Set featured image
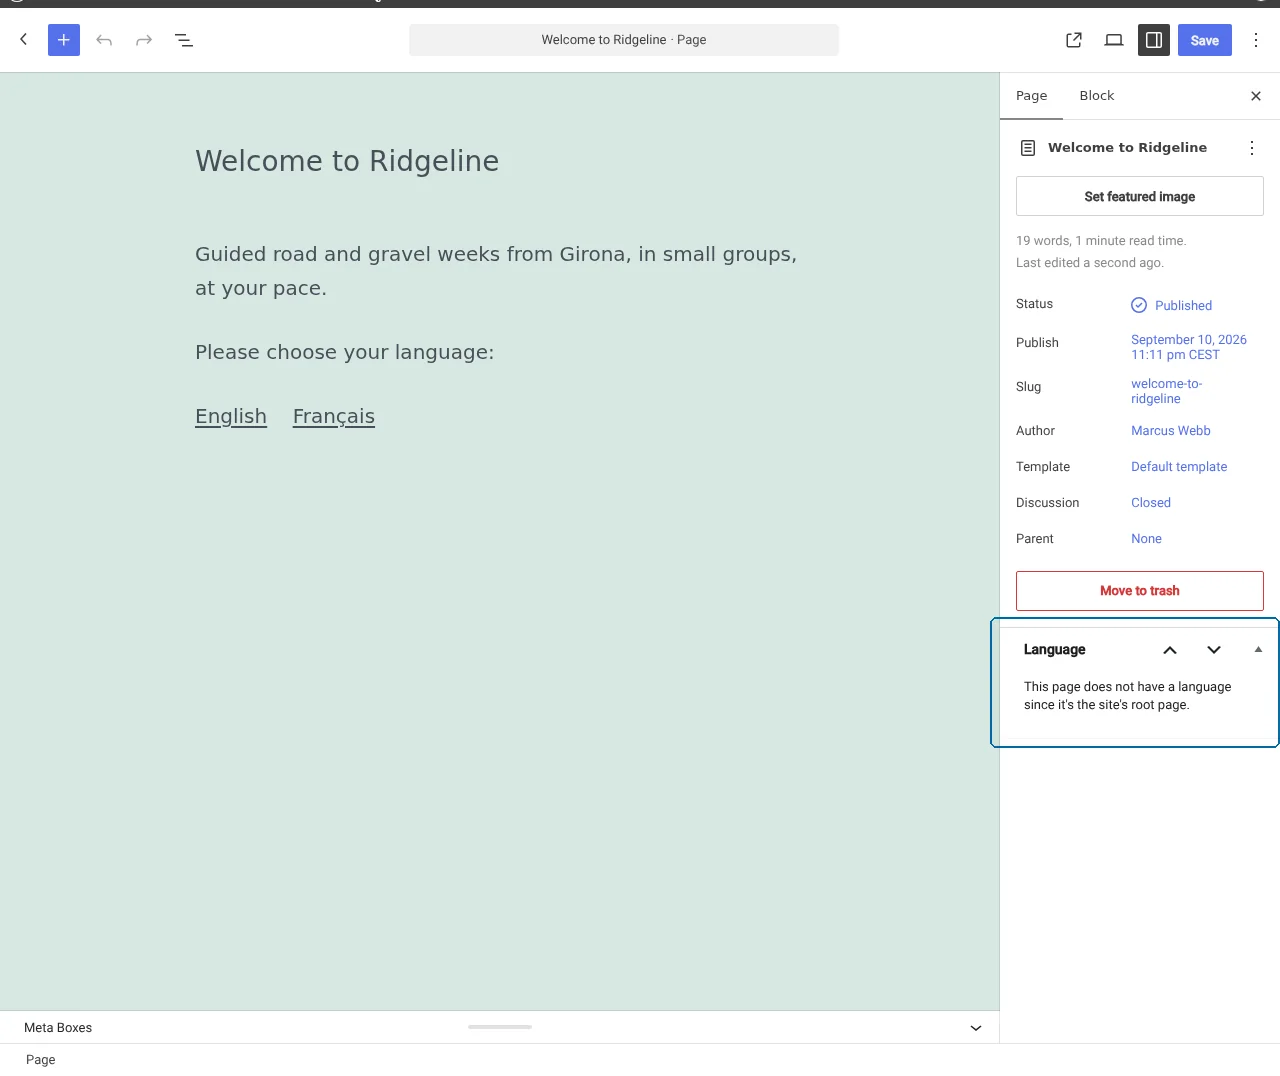 1140,196
